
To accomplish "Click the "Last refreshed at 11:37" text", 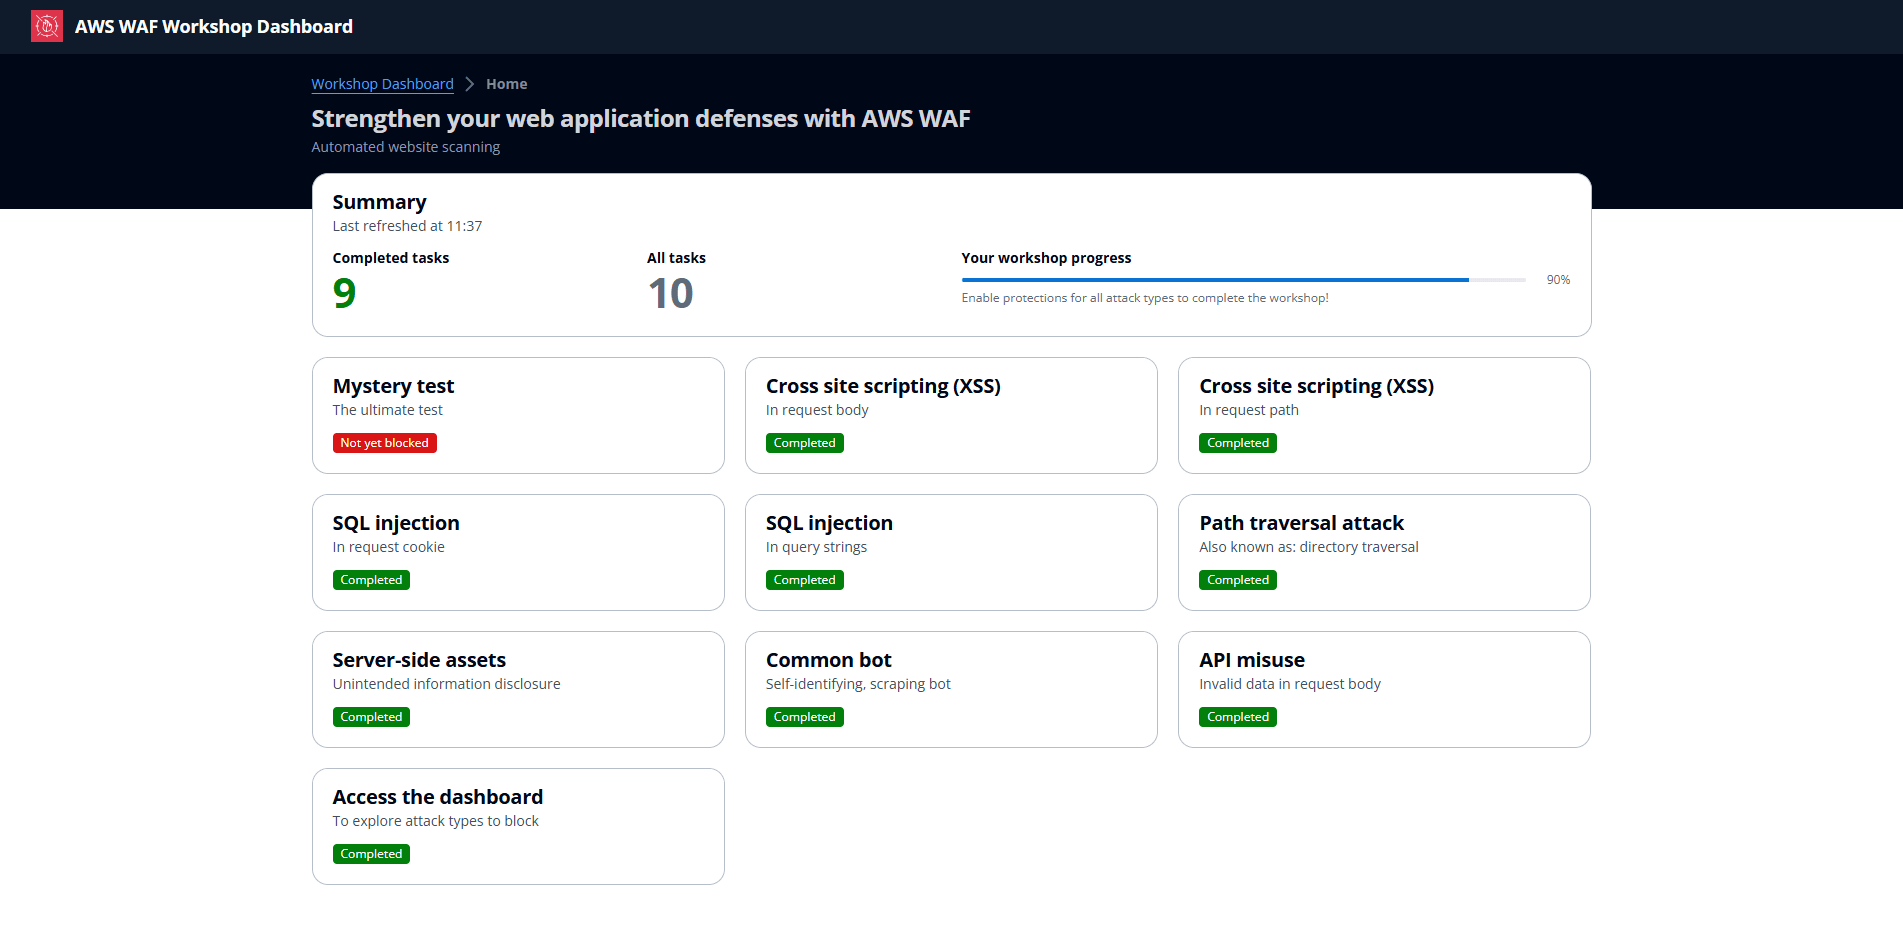I will (408, 226).
